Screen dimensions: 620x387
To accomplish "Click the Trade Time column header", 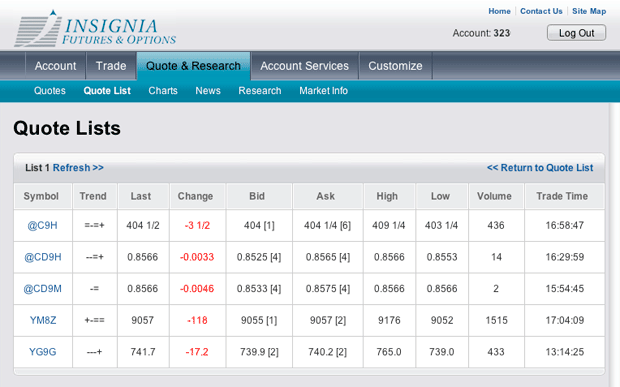I will coord(564,196).
